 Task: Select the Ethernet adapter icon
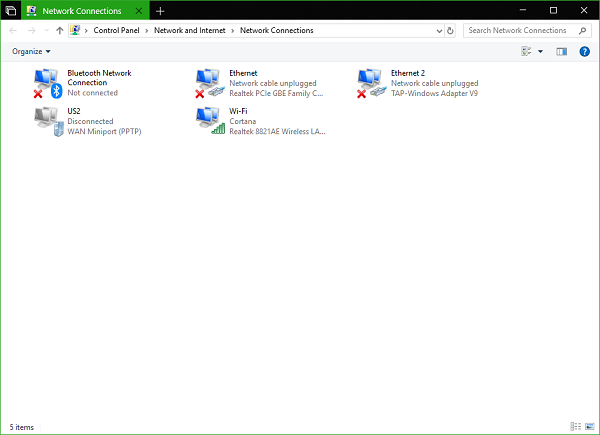tap(210, 83)
